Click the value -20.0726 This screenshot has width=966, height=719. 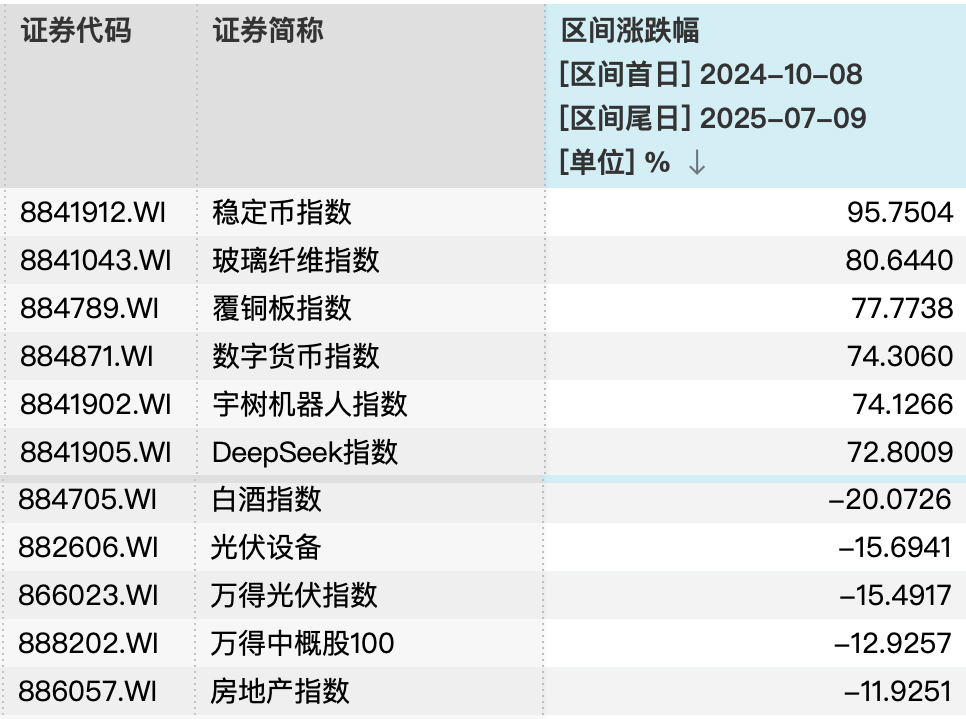click(890, 499)
